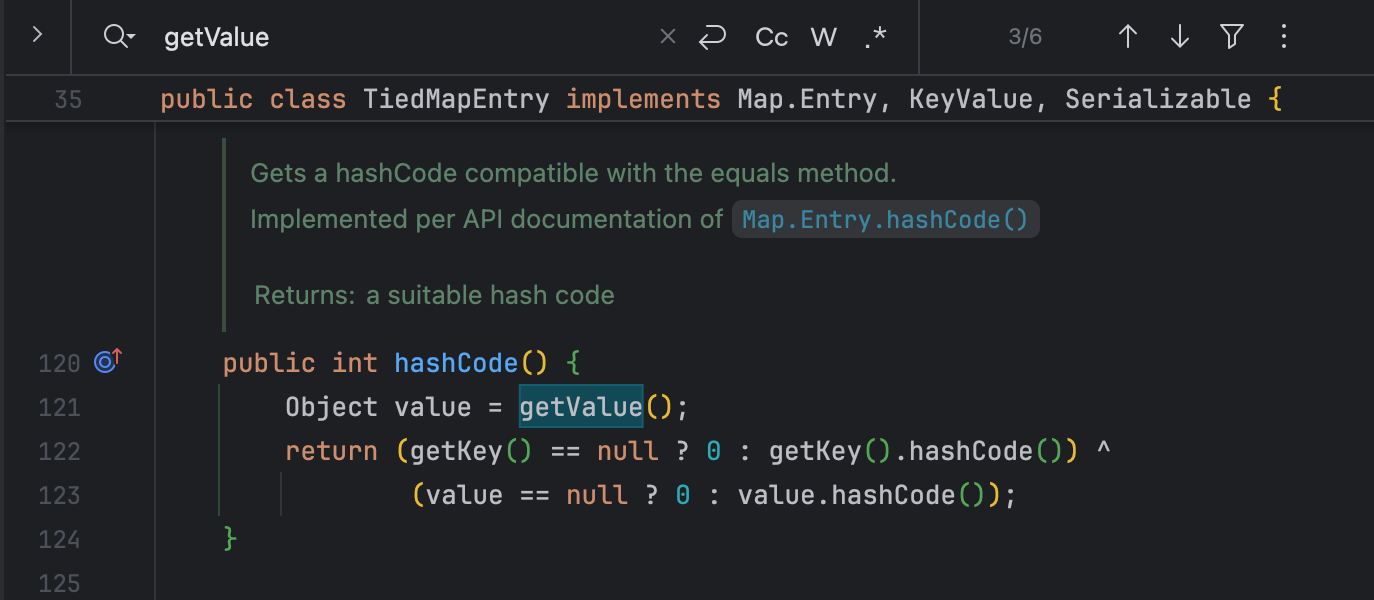Click 'Gets a hashCode compatible' doc line
Screen dimensions: 1374x600
pos(573,173)
